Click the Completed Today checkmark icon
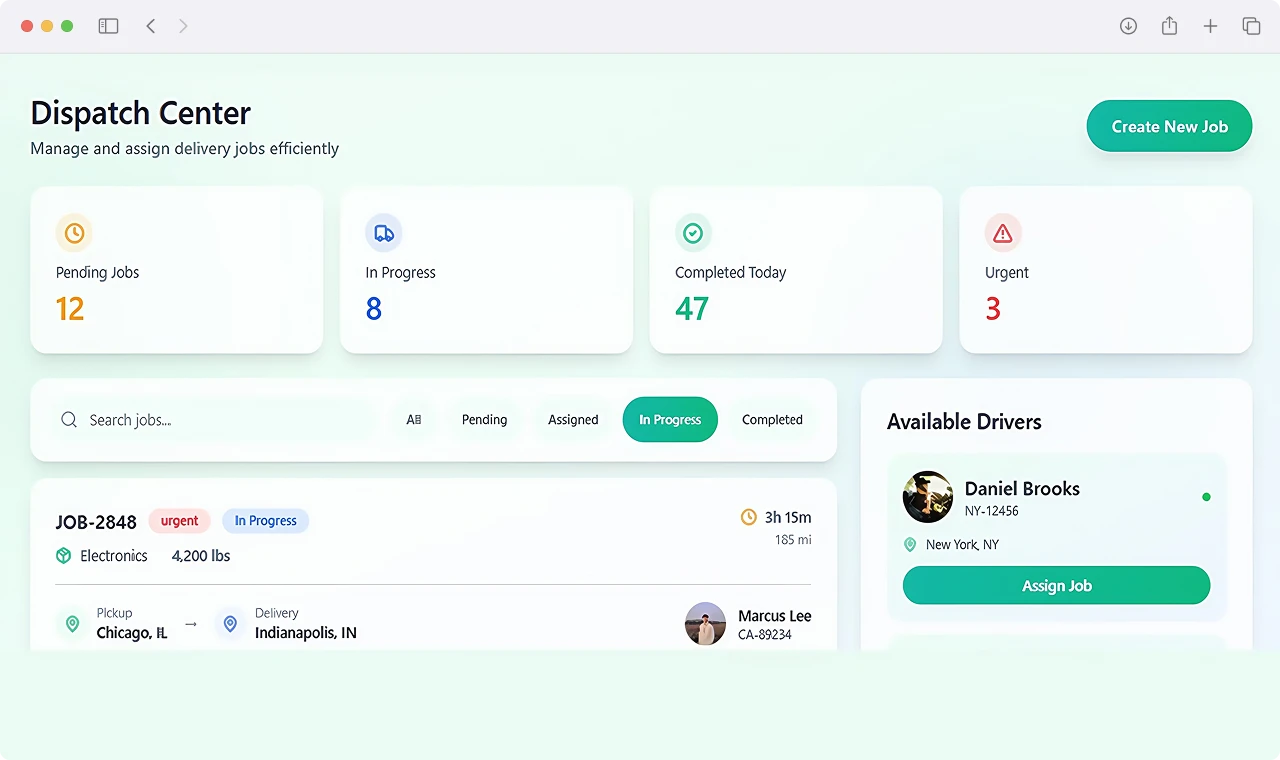The image size is (1280, 760). [693, 233]
